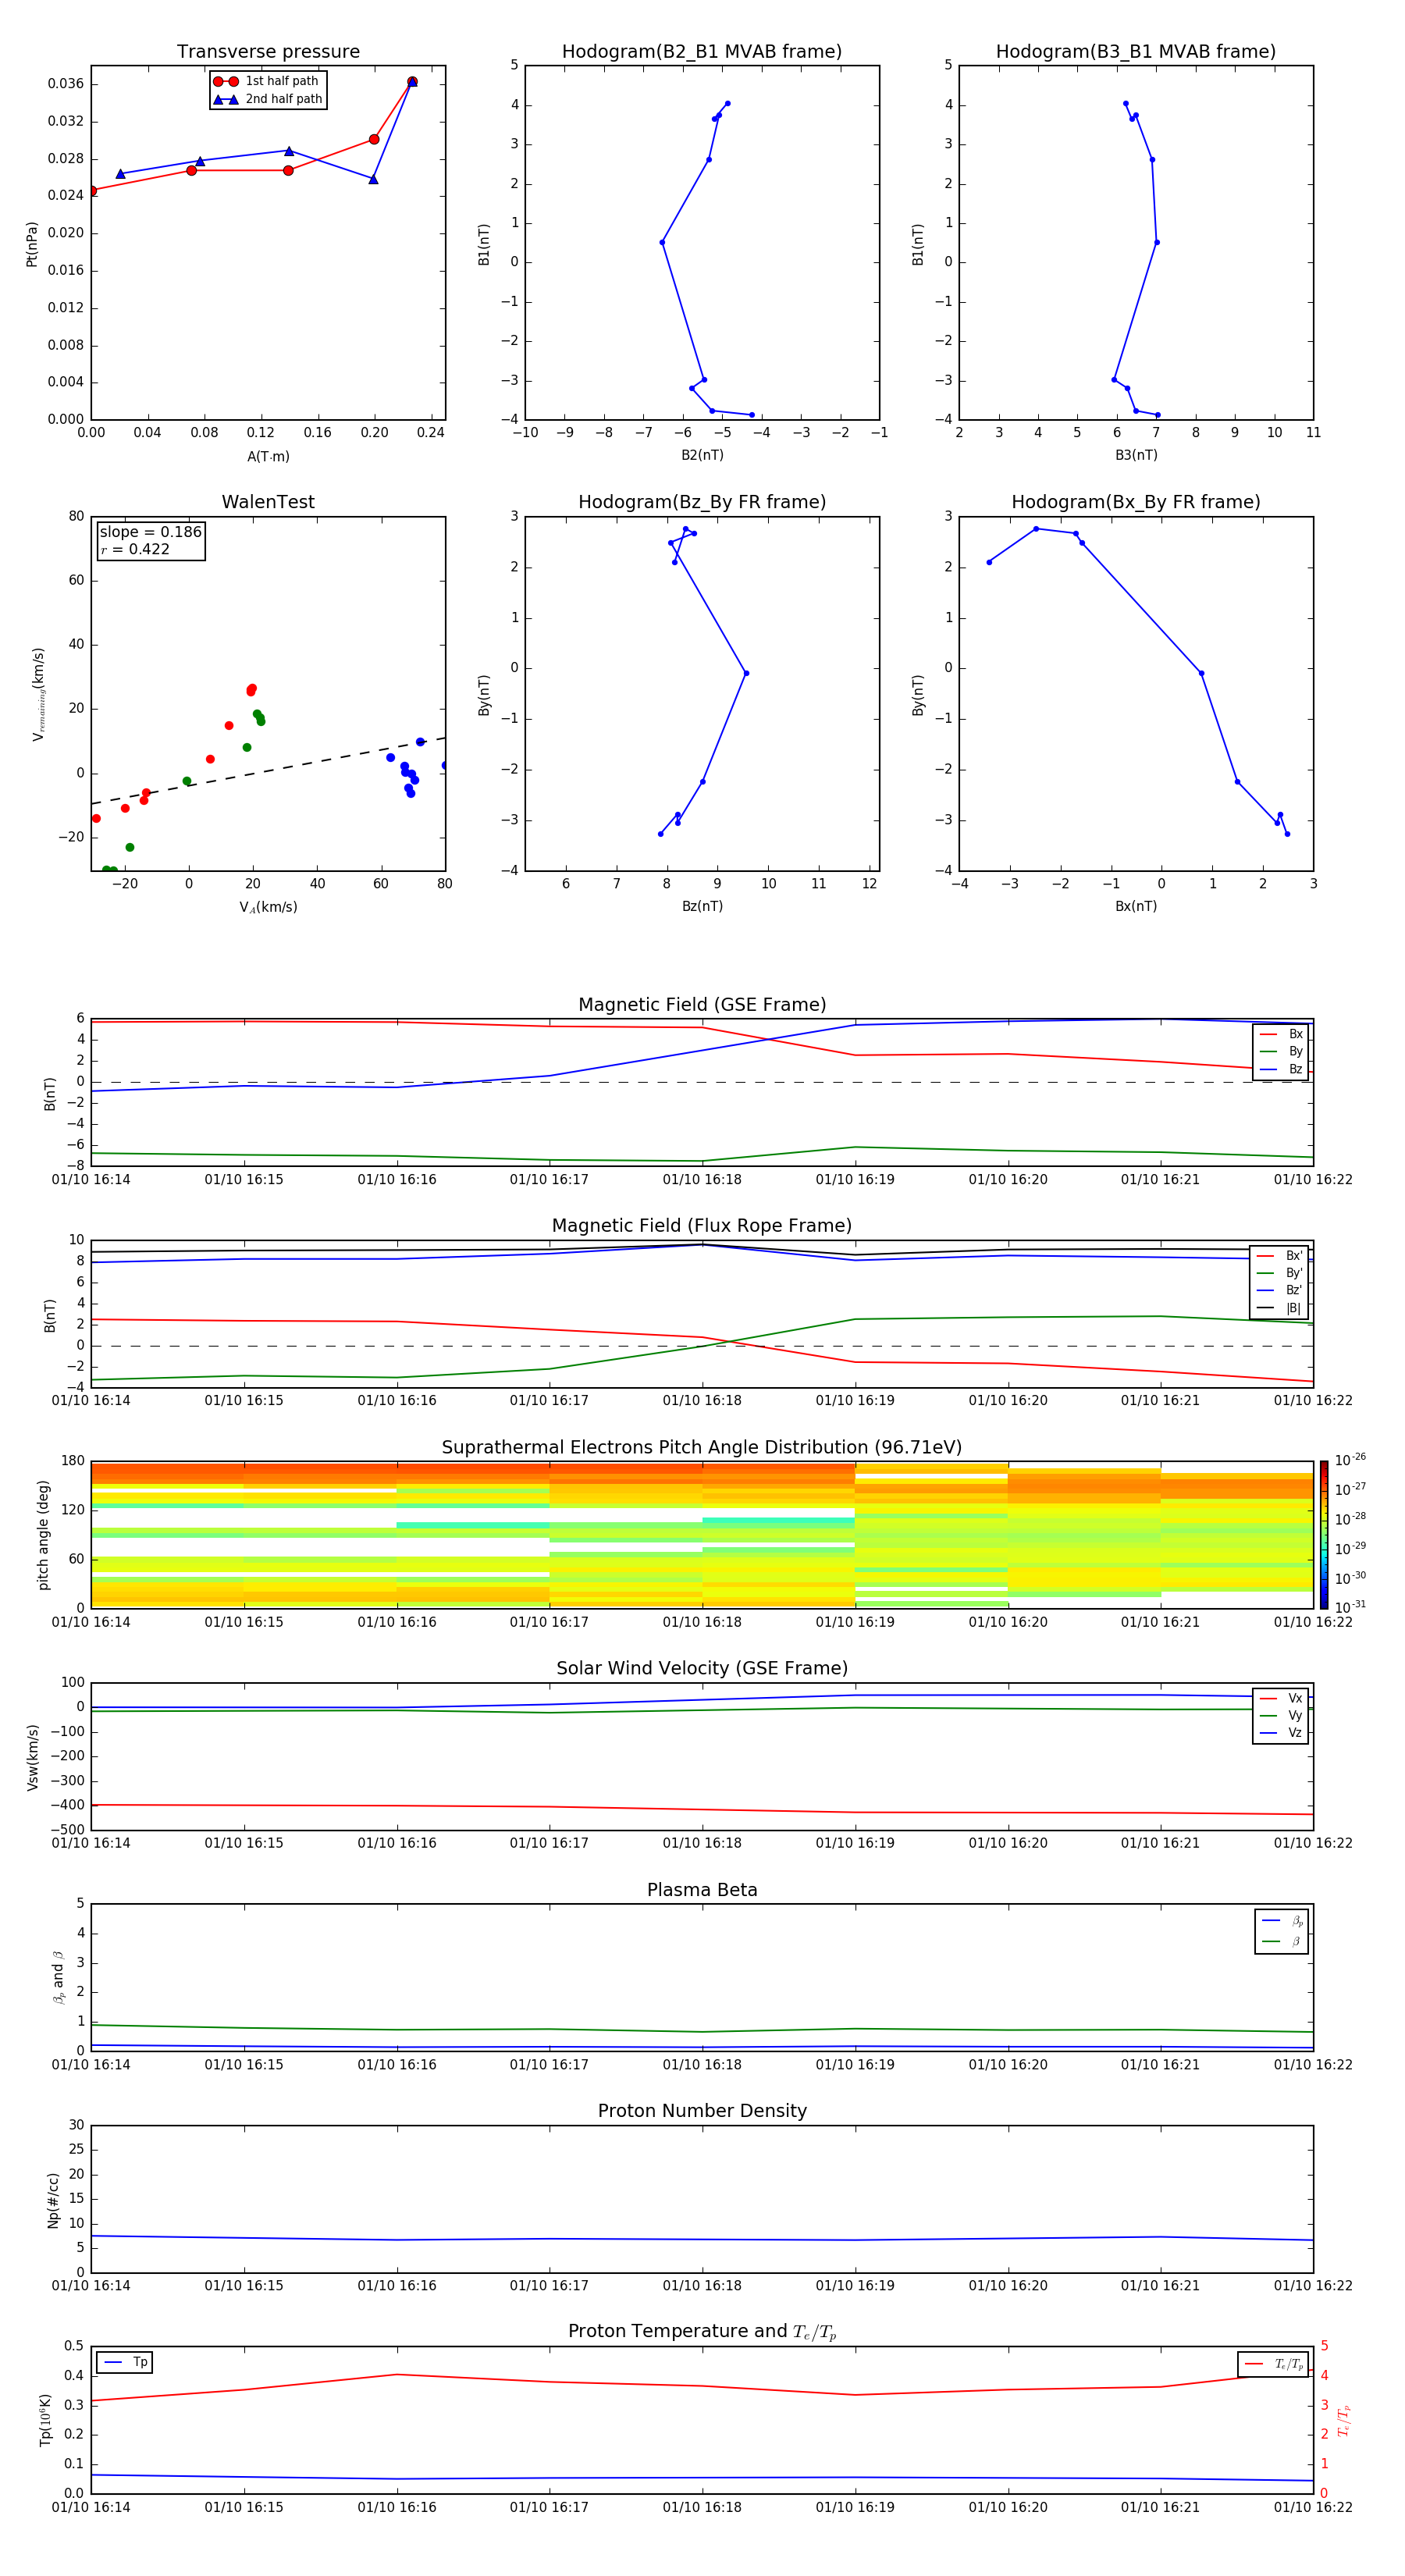
Task: Click the 'slope = 0.186' annotation text
Action: [x=150, y=532]
